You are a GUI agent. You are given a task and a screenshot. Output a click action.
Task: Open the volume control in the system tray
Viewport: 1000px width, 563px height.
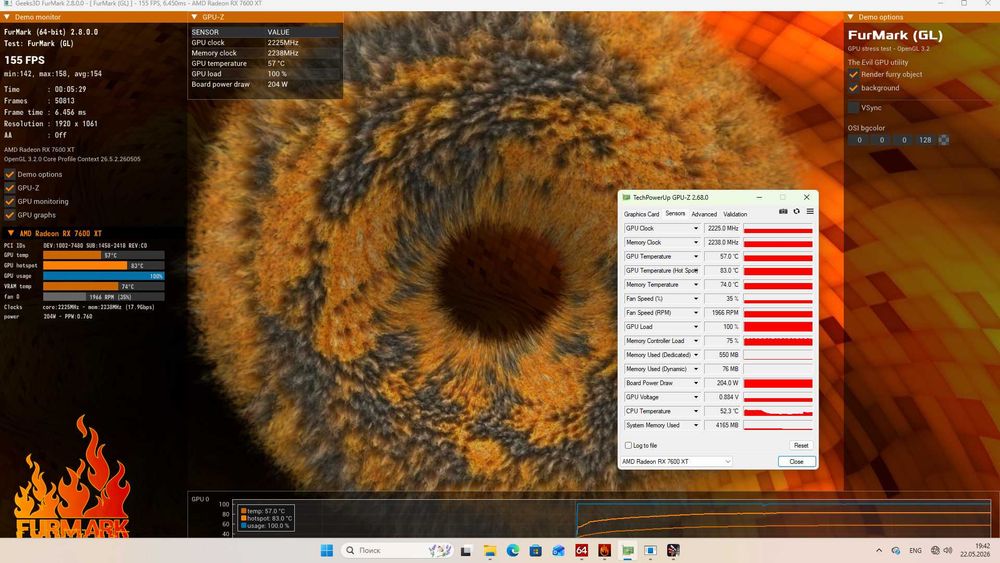948,550
